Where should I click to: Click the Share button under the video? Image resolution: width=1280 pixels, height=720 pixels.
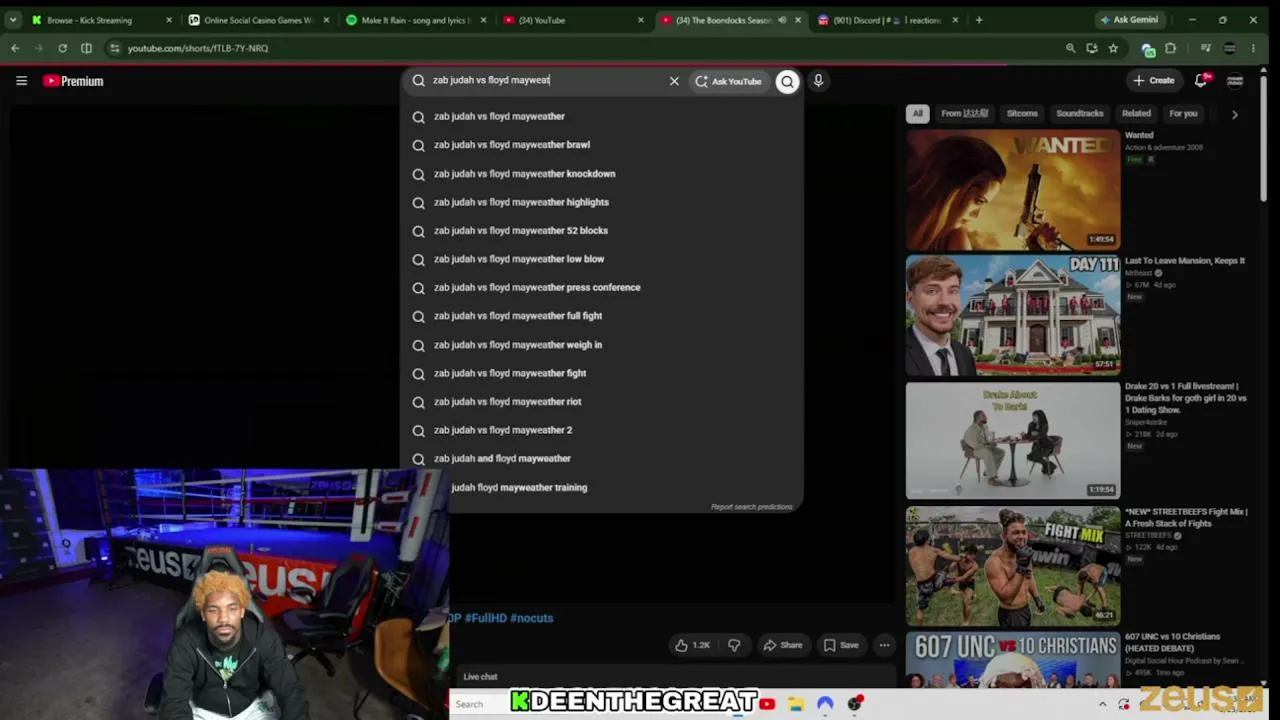(x=782, y=645)
